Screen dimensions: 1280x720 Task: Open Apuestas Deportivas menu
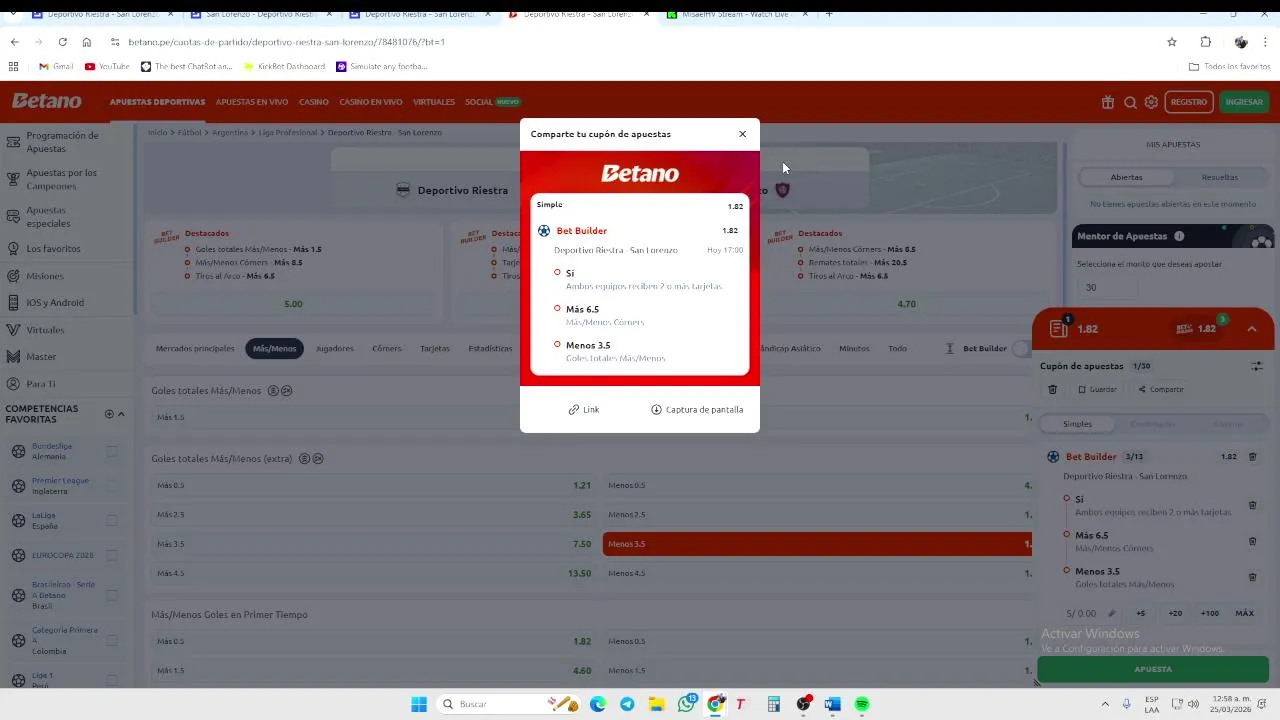click(157, 102)
